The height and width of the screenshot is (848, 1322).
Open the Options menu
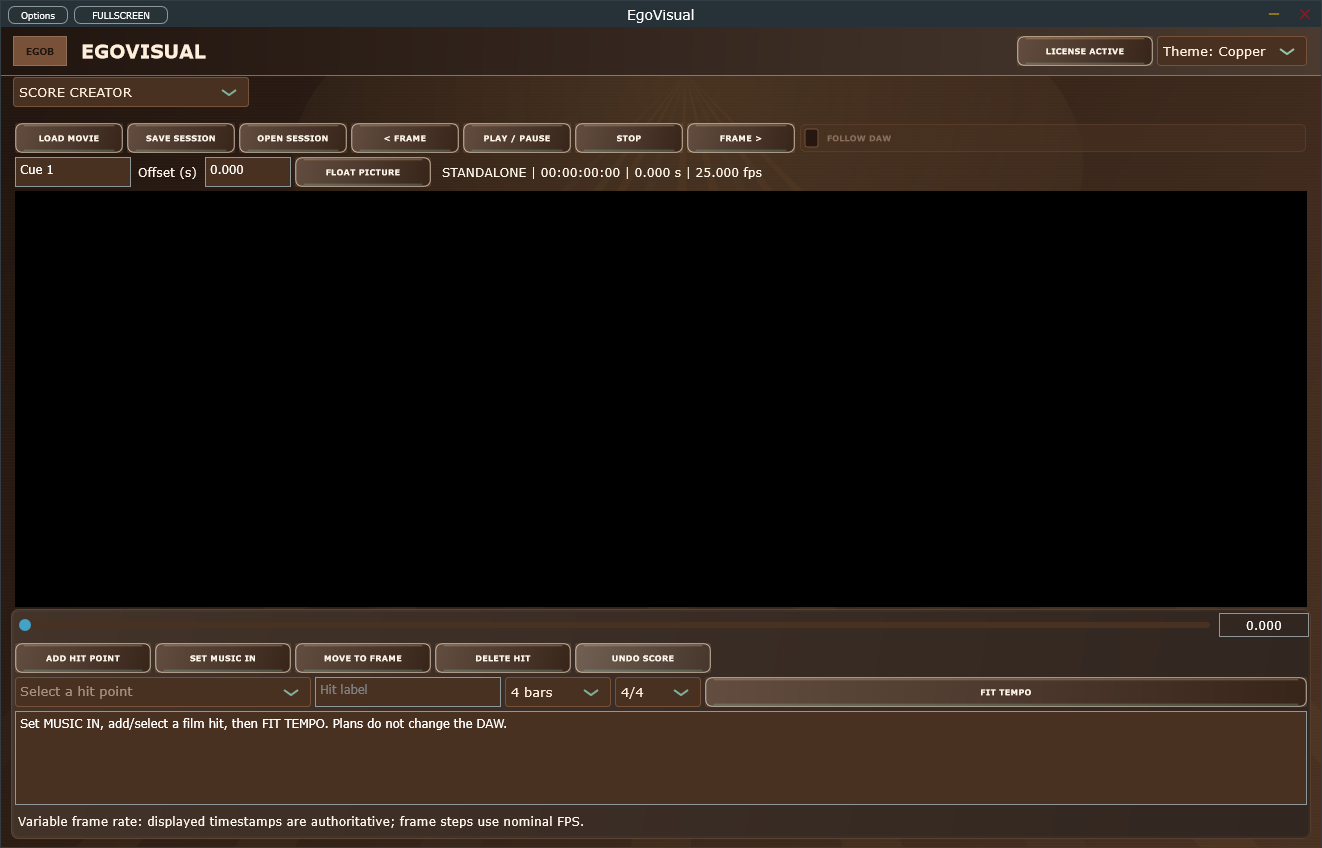point(38,15)
